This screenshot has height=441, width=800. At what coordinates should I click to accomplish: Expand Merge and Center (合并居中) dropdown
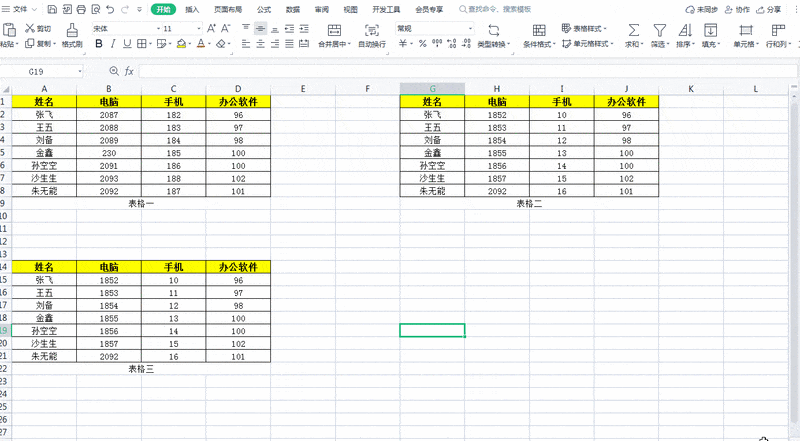coord(349,44)
